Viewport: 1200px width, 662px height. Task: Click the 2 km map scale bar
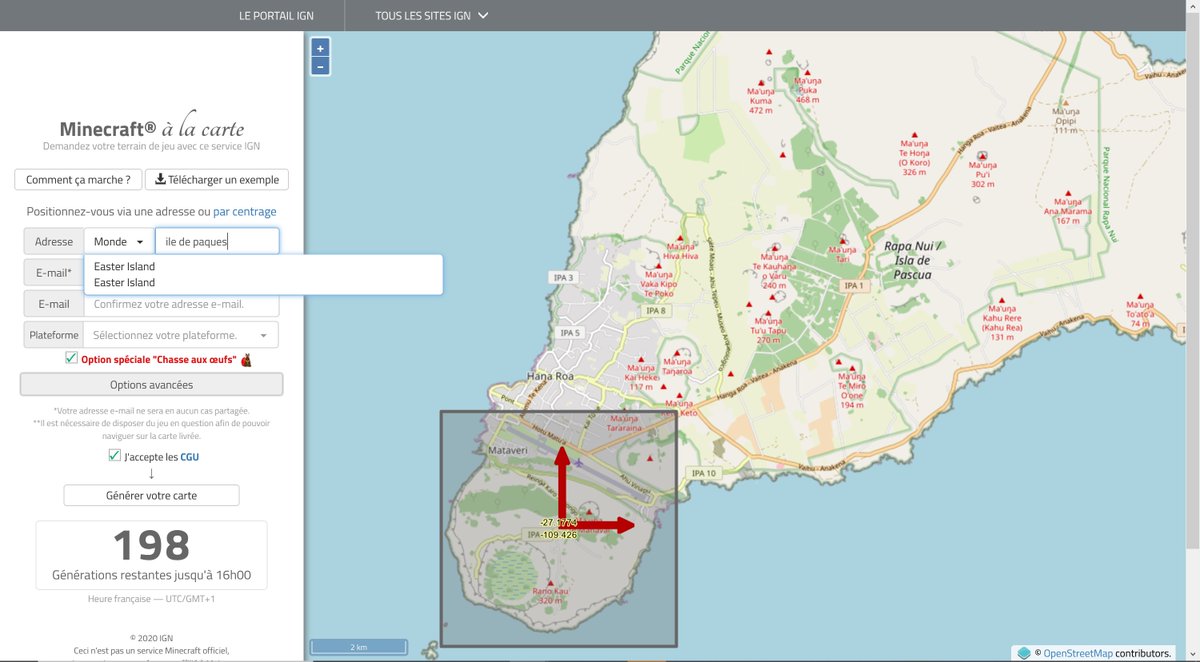[358, 647]
